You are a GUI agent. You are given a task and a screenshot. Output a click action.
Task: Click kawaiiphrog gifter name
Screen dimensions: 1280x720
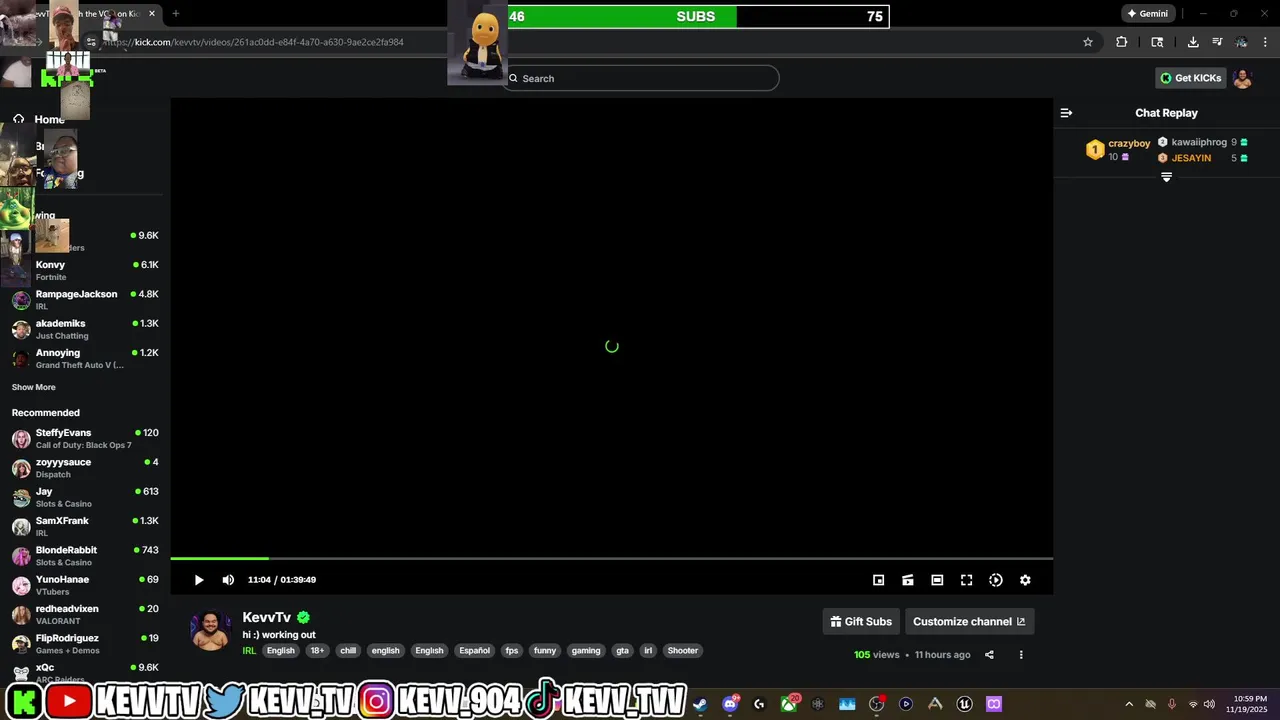[x=1199, y=143]
